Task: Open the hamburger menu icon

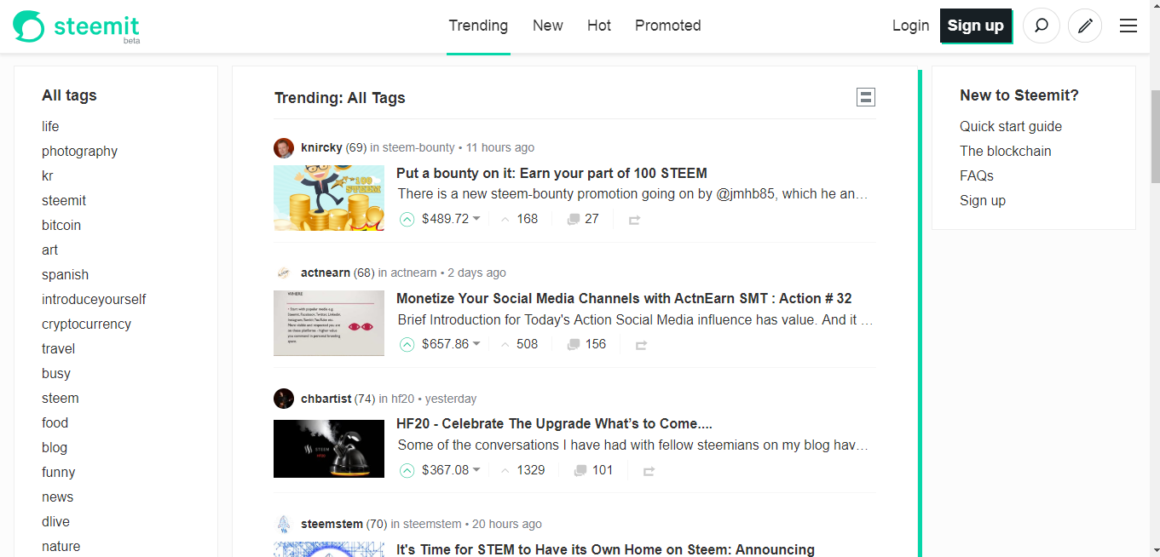Action: [x=1128, y=26]
